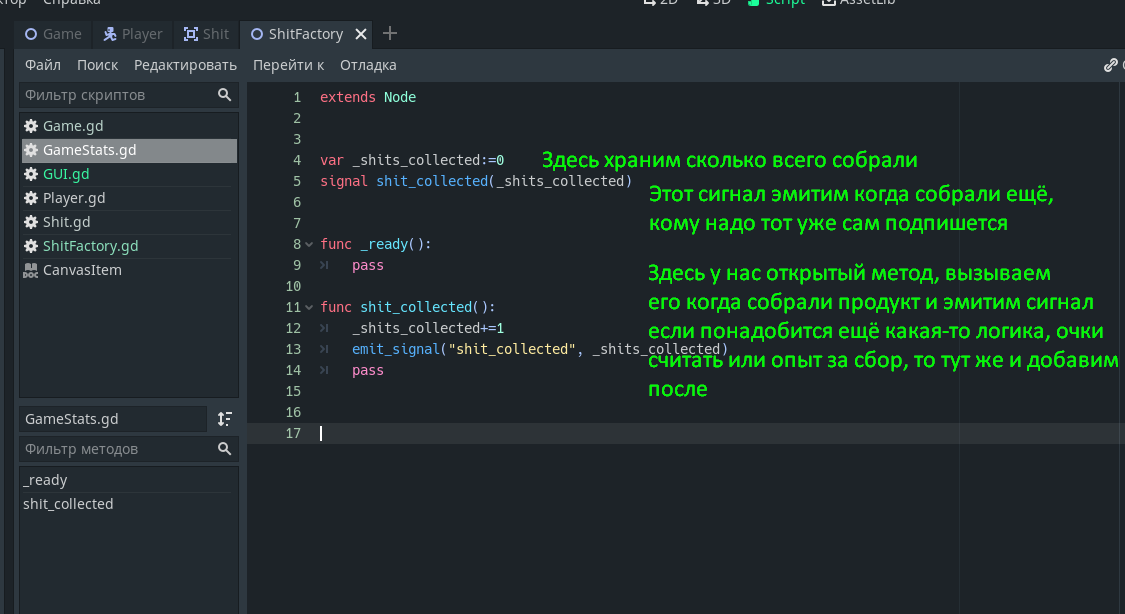Click the gear icon beside Player.gd
The image size is (1125, 614).
click(x=31, y=198)
